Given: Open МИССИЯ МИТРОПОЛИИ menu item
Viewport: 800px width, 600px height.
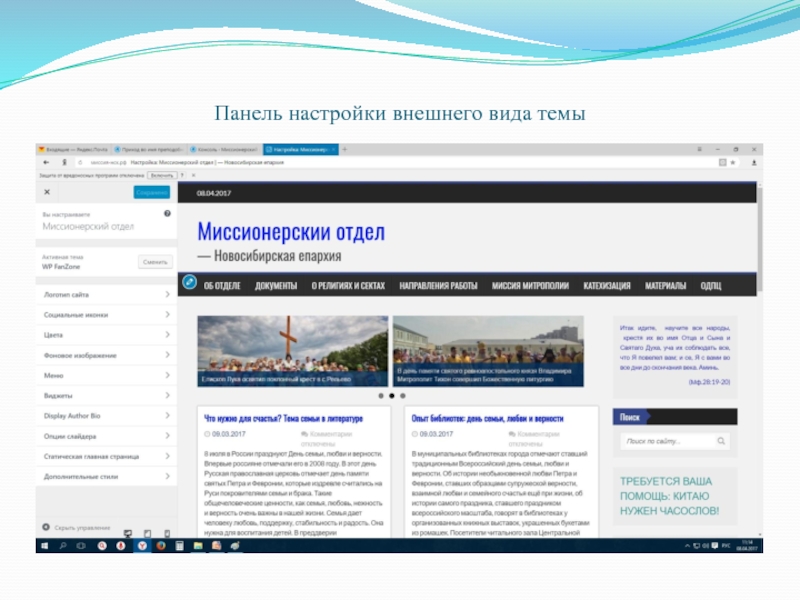Looking at the screenshot, I should tap(530, 286).
